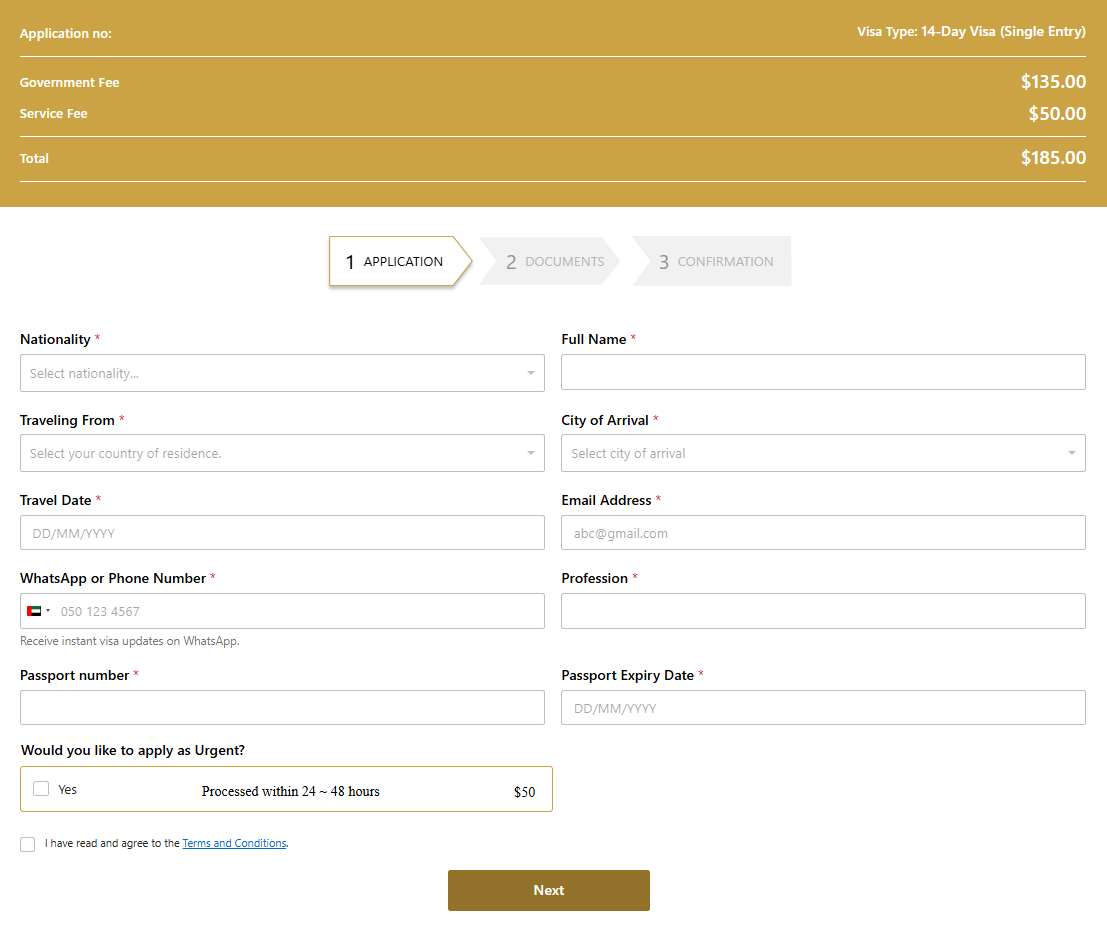This screenshot has width=1107, height=938.
Task: Click the Nationality dropdown arrow icon
Action: pos(530,373)
